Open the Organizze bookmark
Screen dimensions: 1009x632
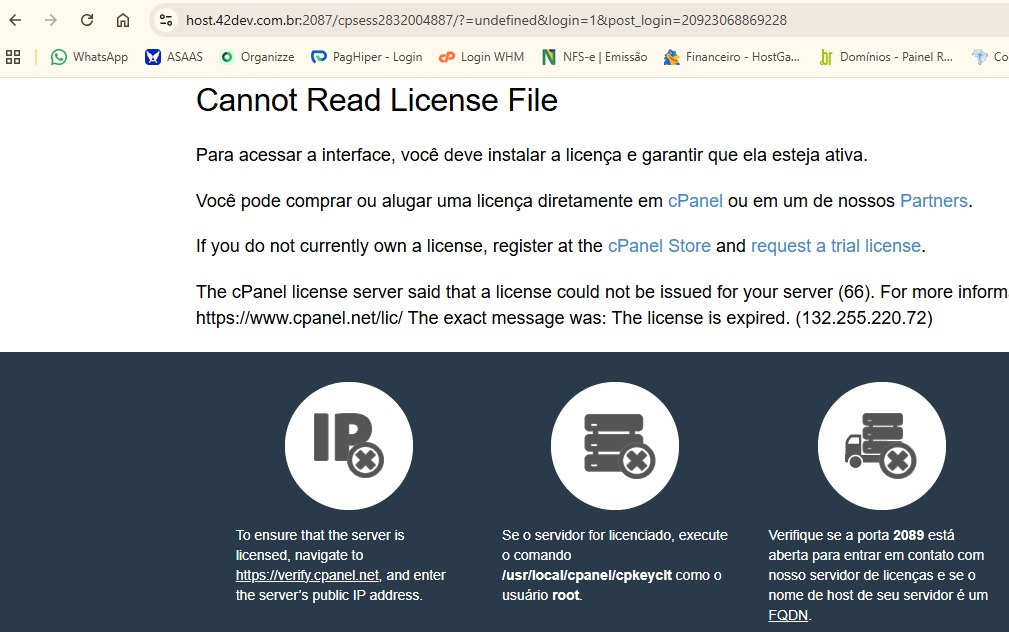257,57
